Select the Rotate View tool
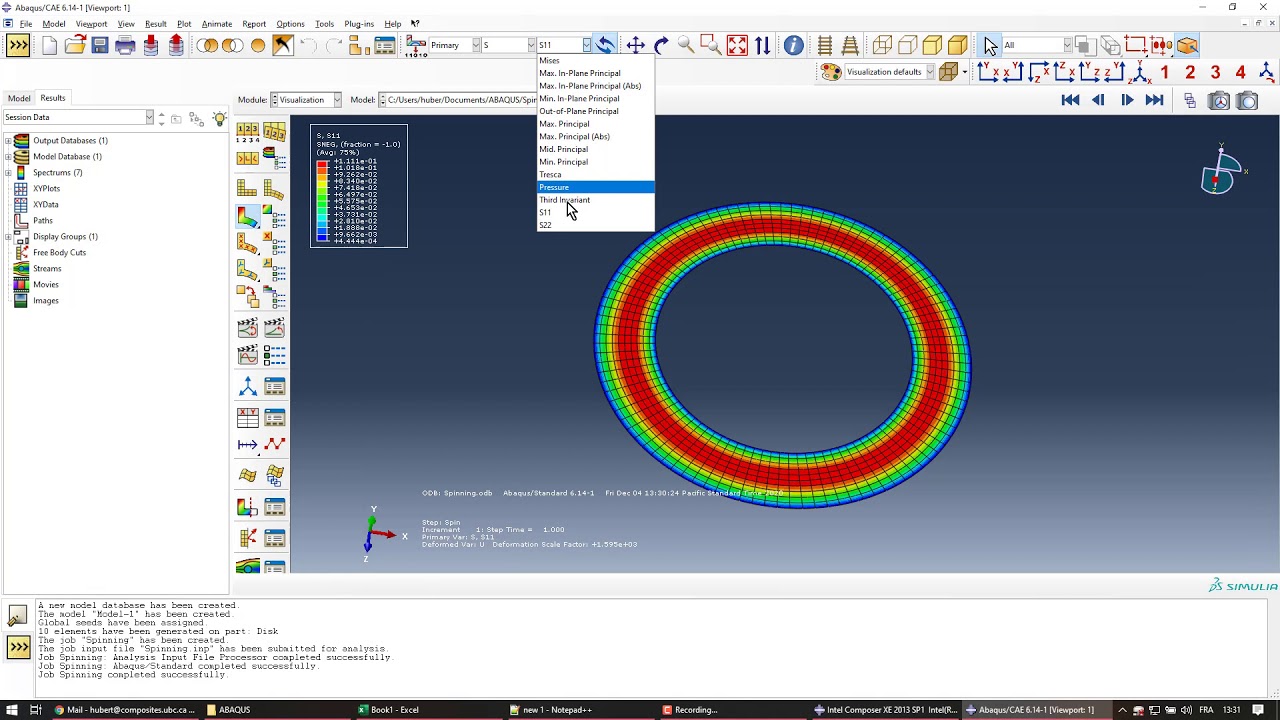This screenshot has height=720, width=1280. click(x=660, y=45)
